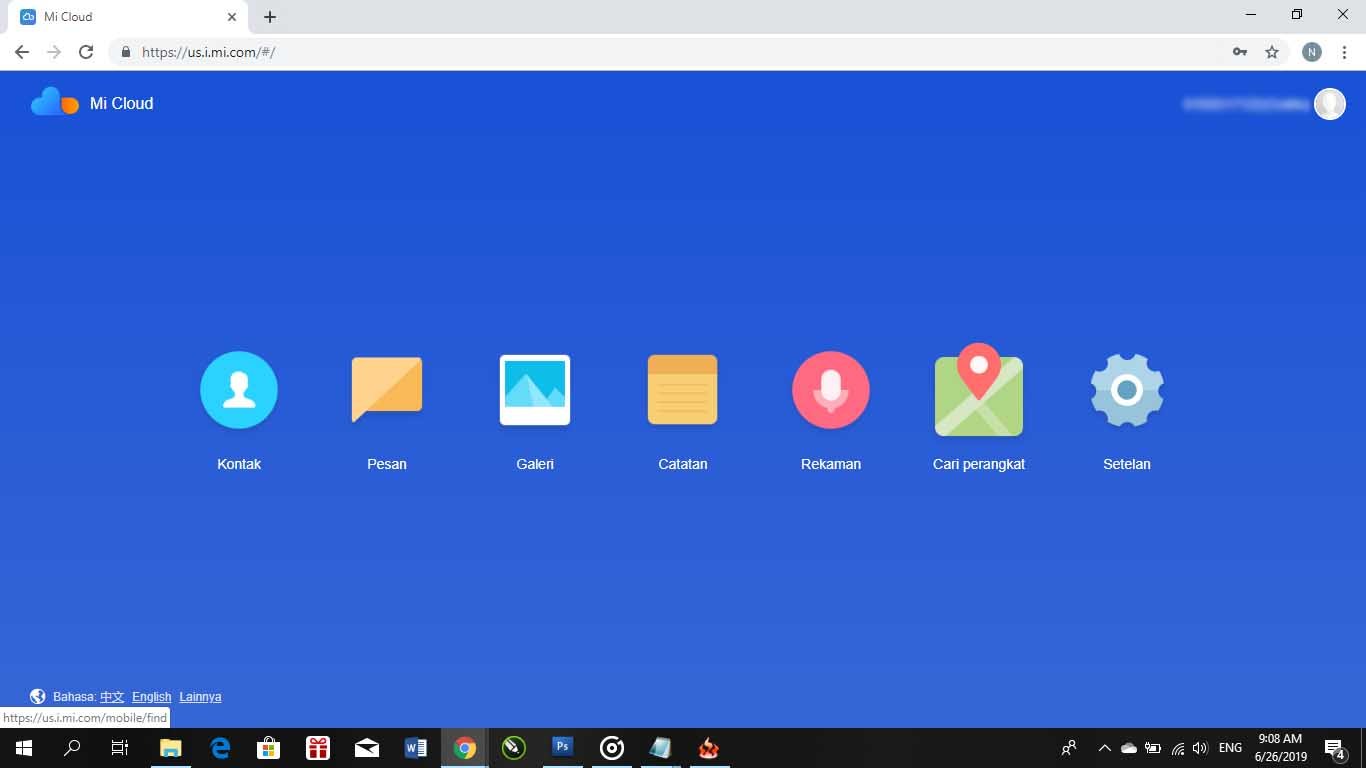Screen dimensions: 1366x768
Task: Open the notification action center
Action: tap(1334, 748)
